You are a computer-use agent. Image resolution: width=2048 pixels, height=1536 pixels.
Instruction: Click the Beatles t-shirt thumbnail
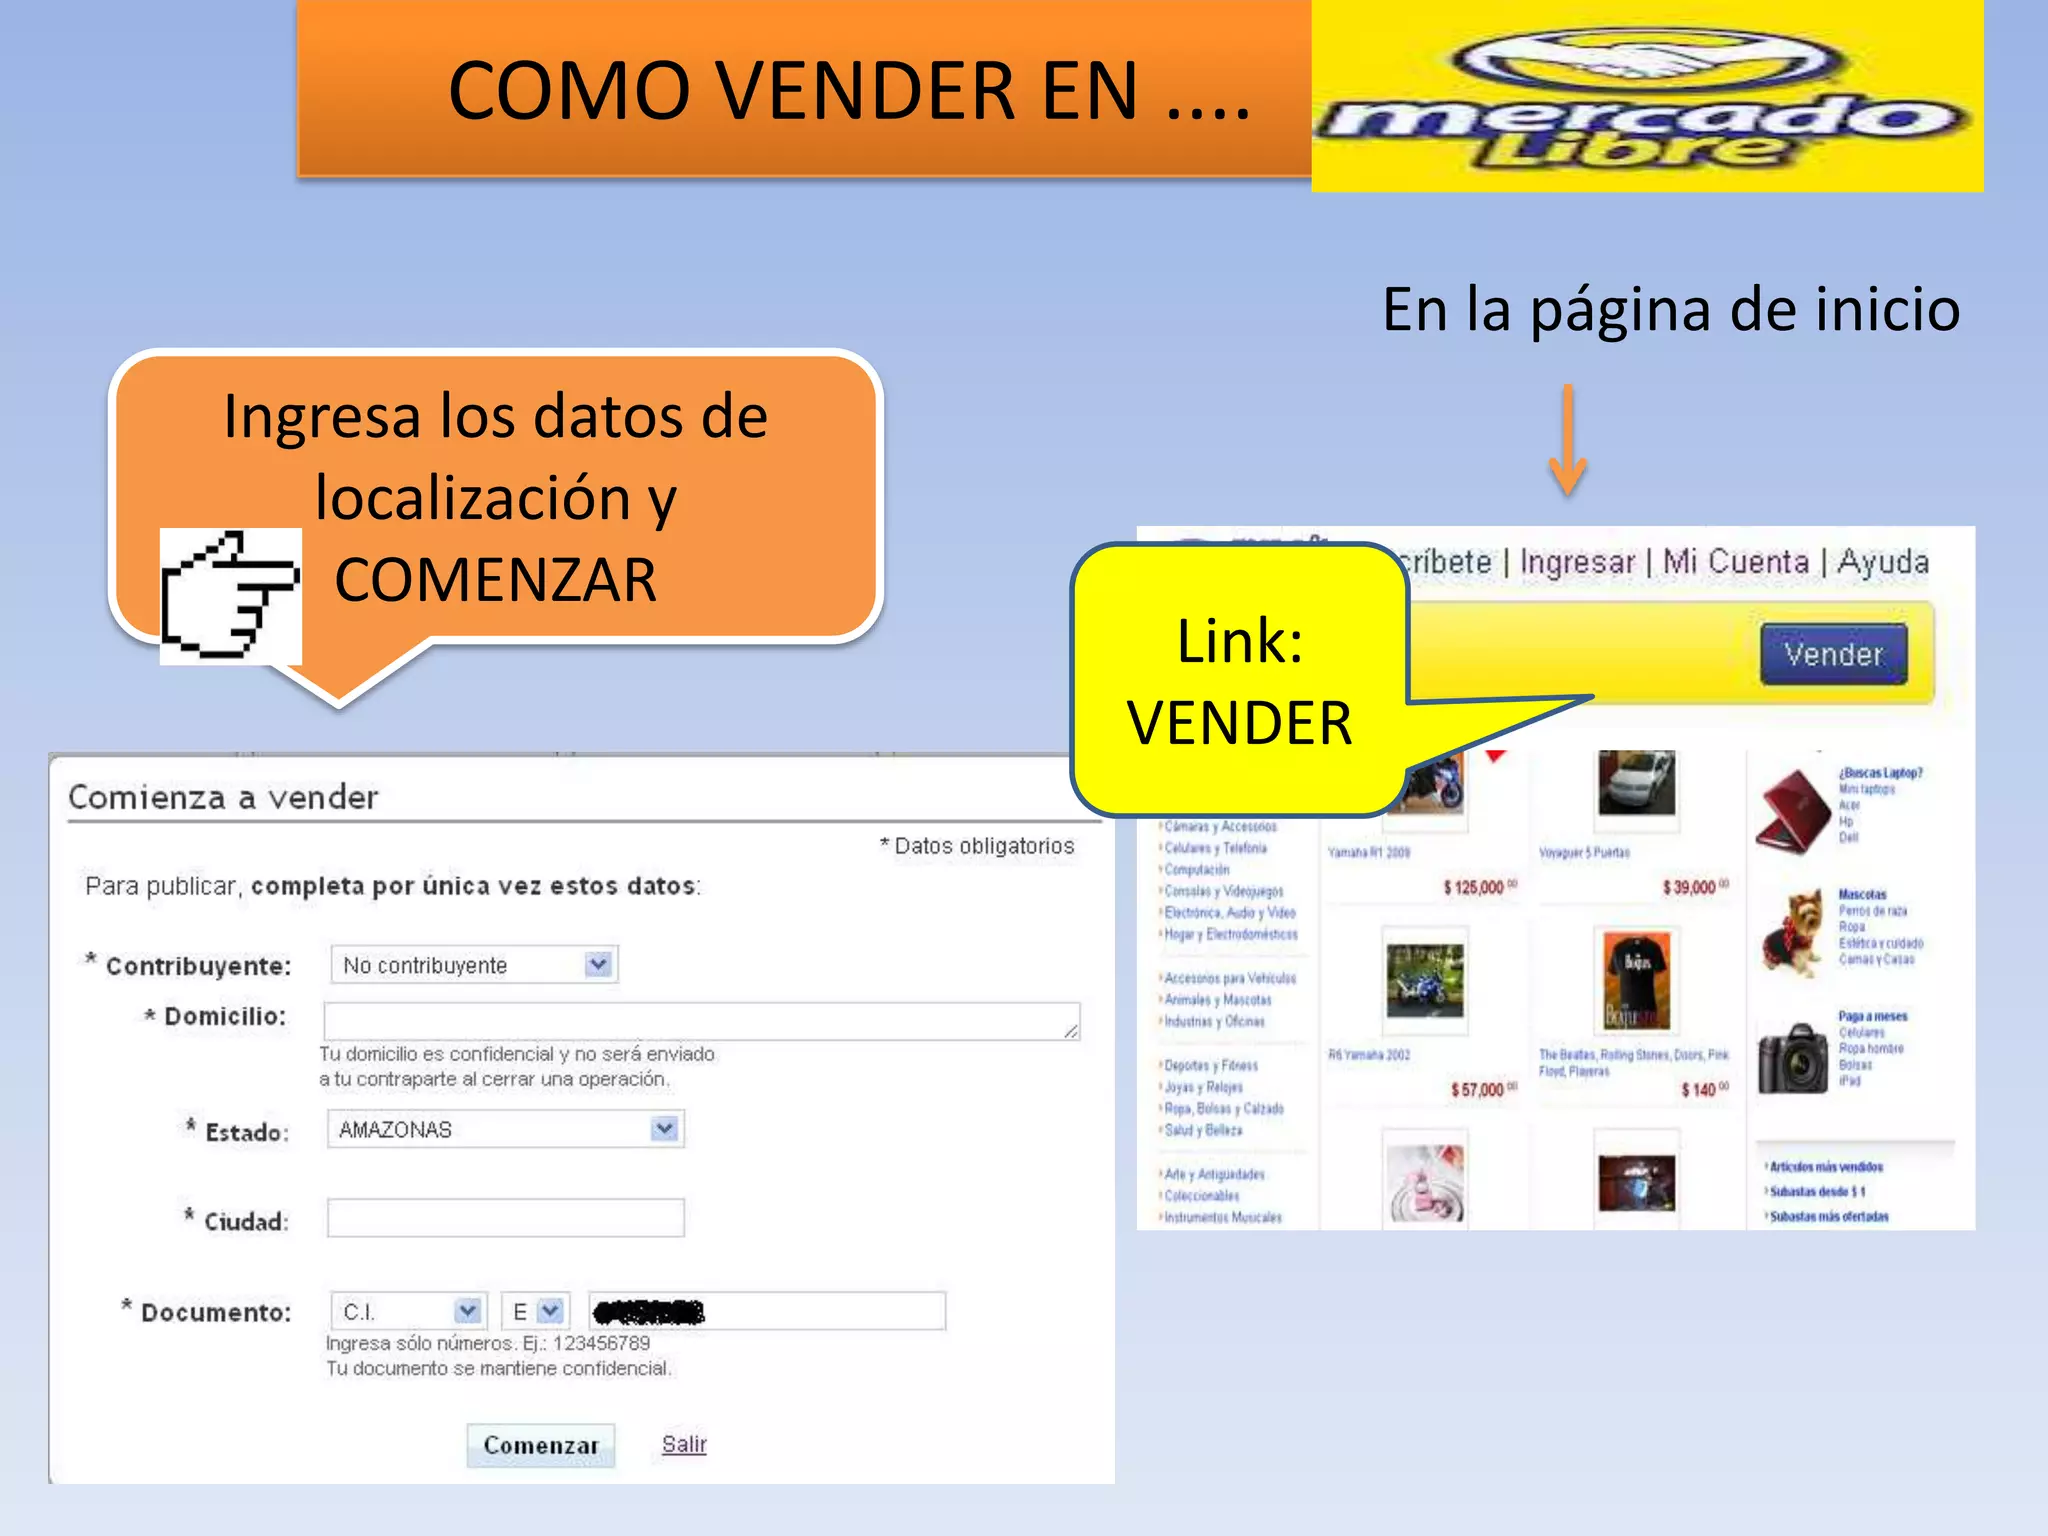(x=1636, y=980)
